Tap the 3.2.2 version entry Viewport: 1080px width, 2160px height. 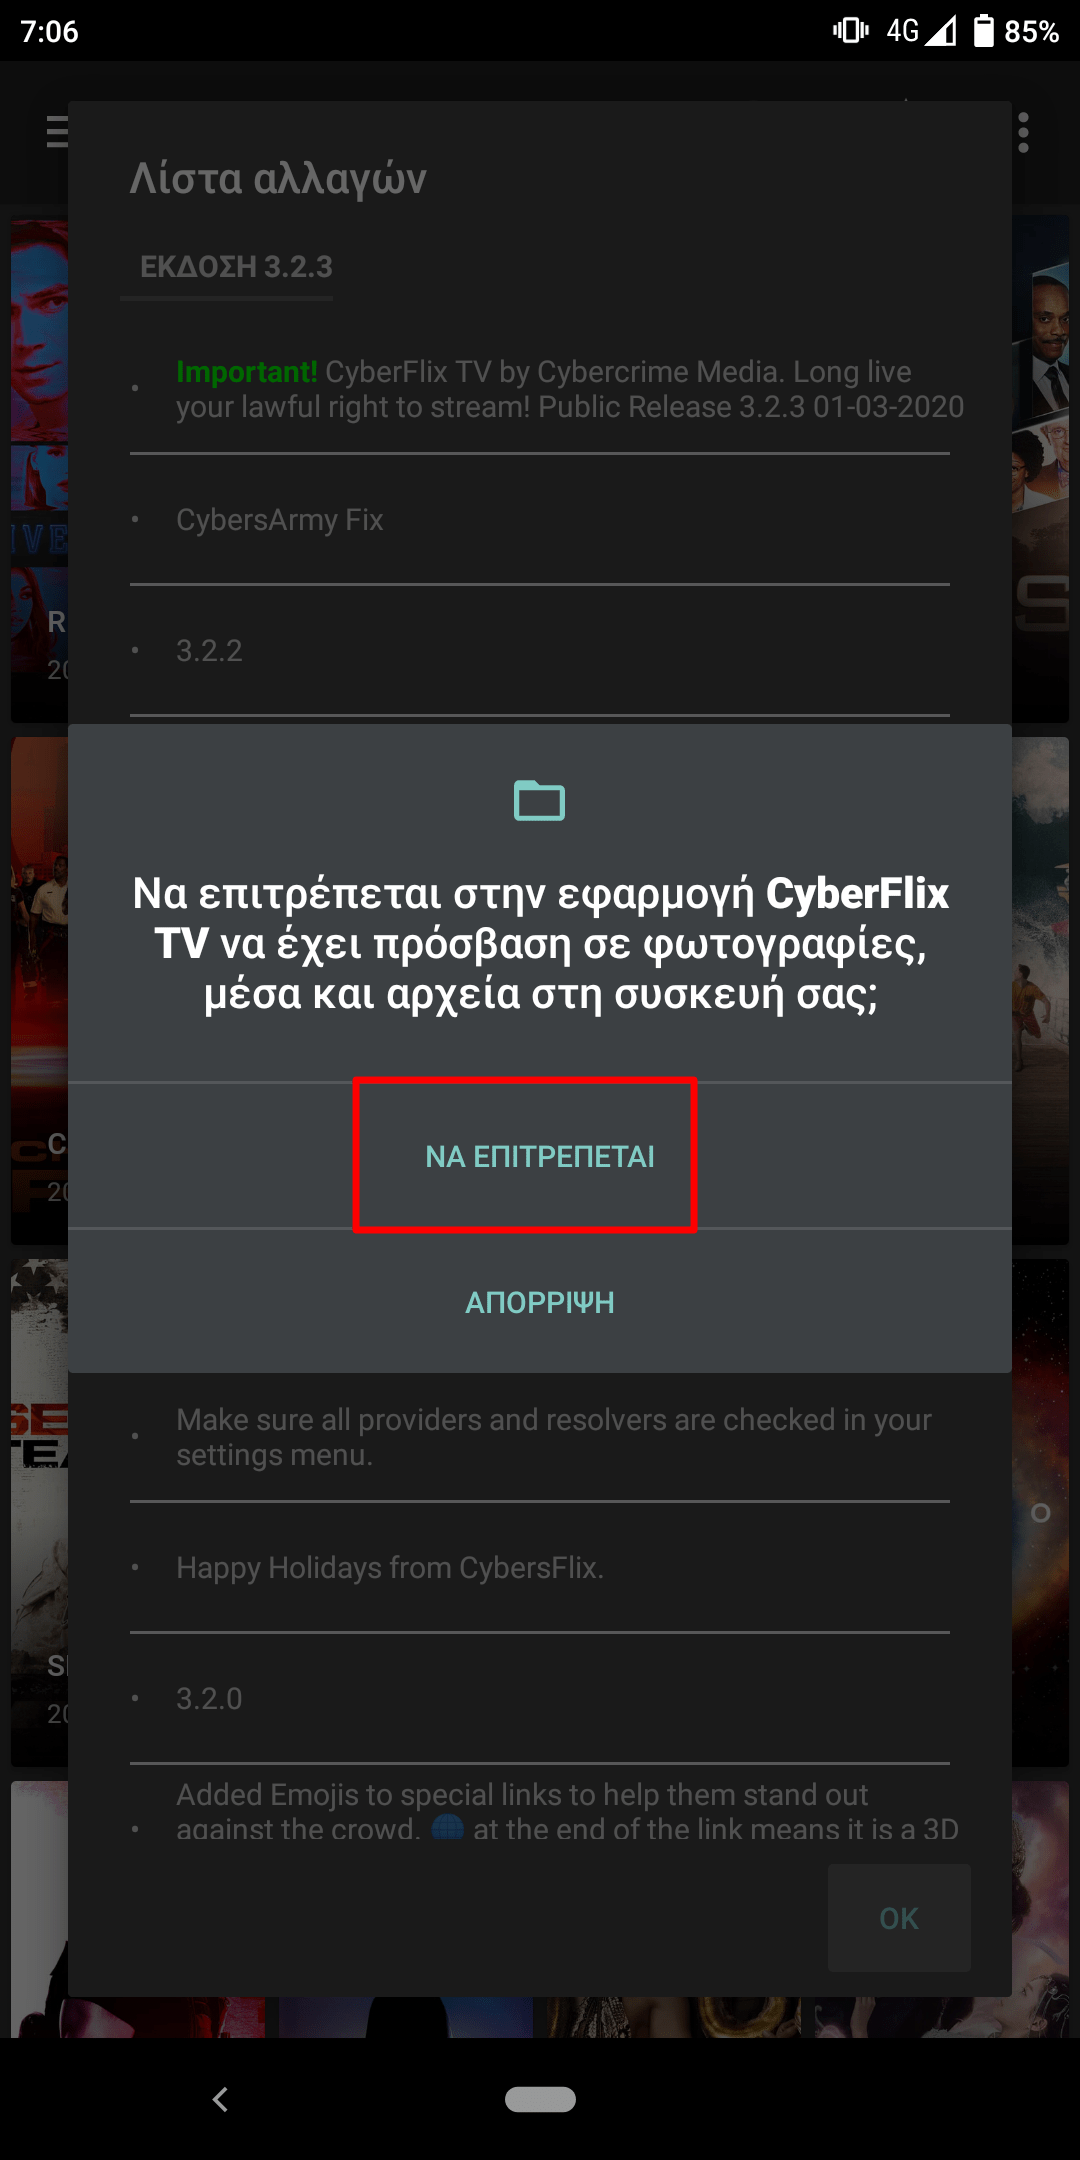pyautogui.click(x=209, y=651)
